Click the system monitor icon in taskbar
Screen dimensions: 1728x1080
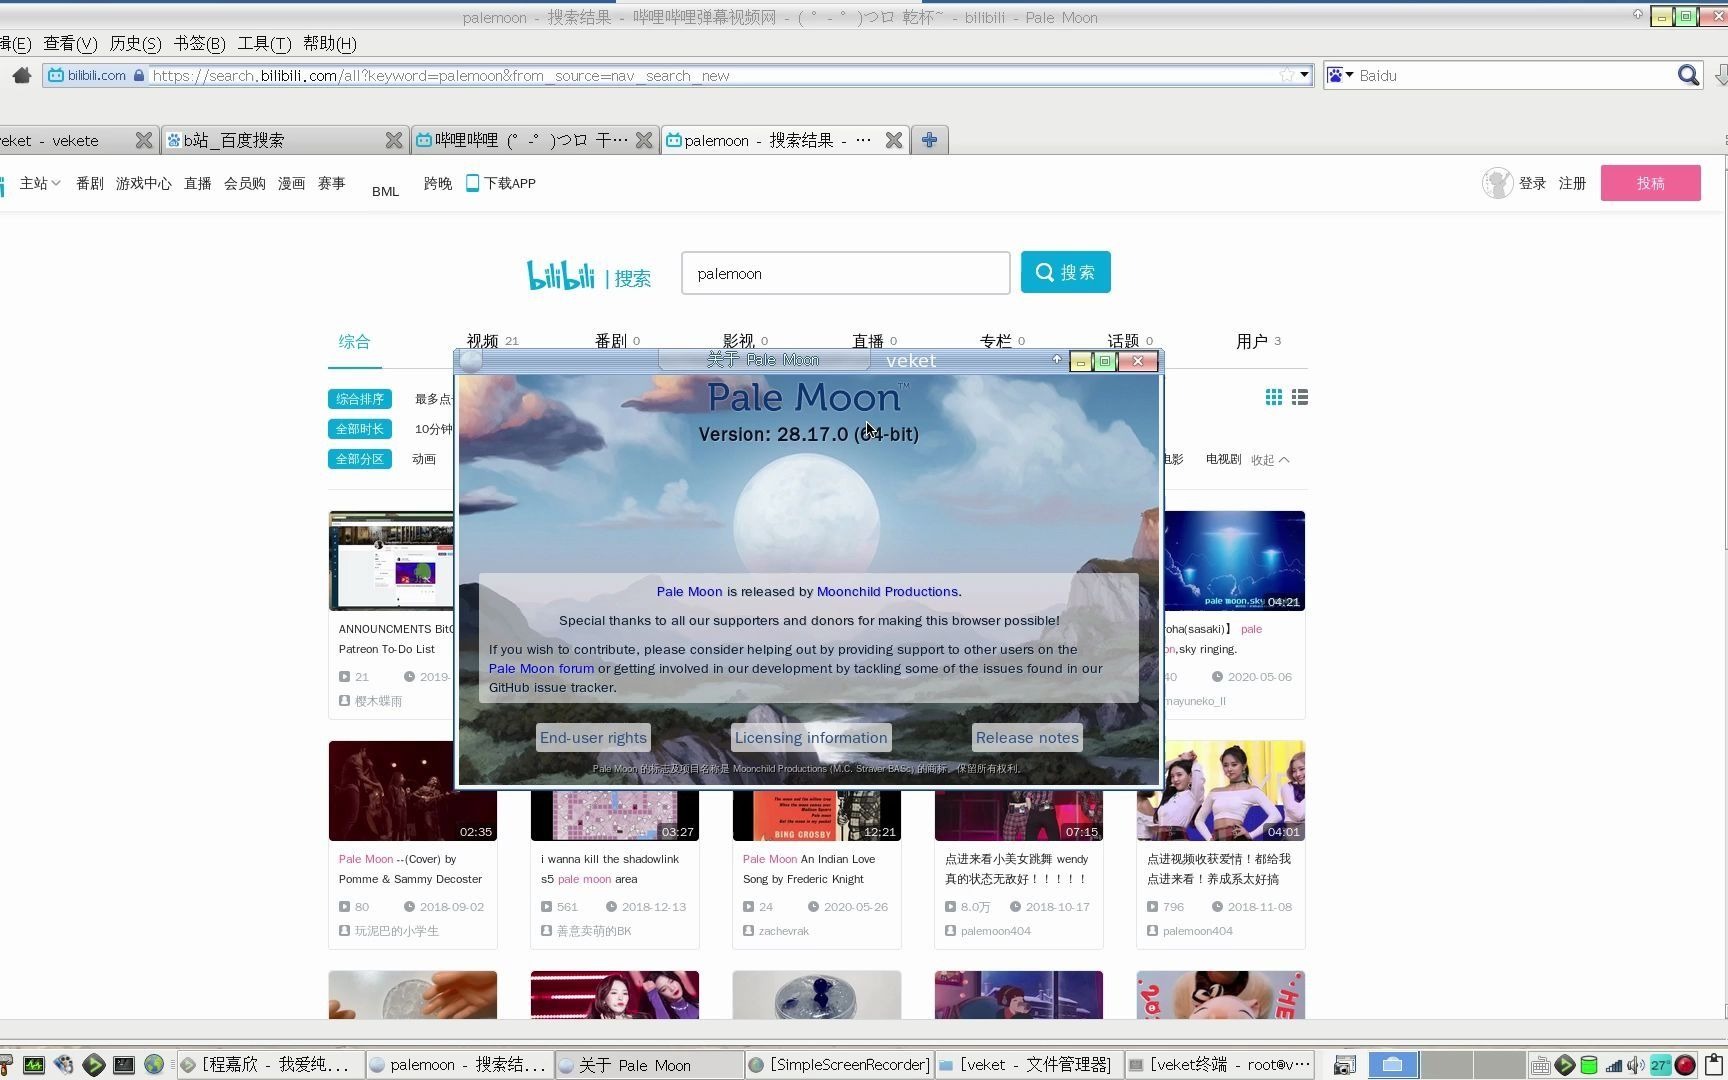[x=34, y=1065]
